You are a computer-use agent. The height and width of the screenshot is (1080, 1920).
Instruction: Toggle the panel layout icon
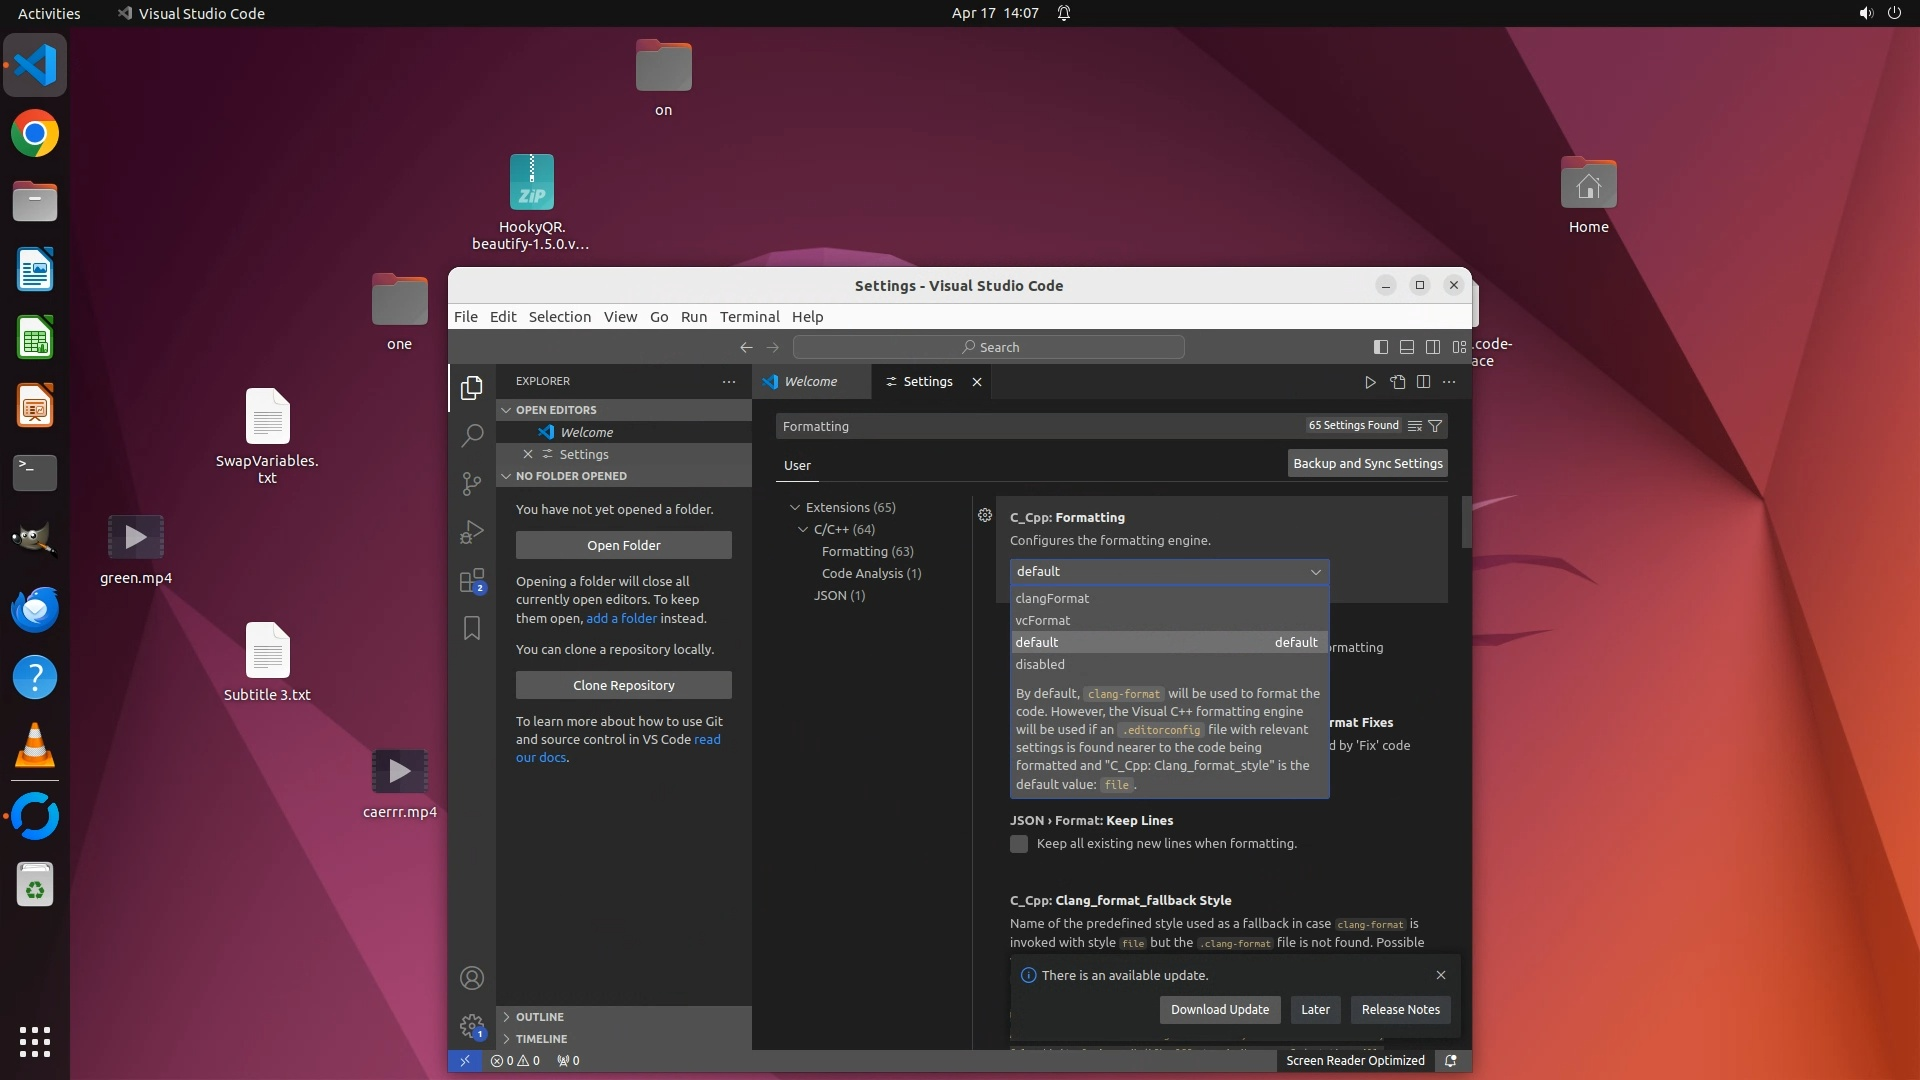click(1406, 347)
